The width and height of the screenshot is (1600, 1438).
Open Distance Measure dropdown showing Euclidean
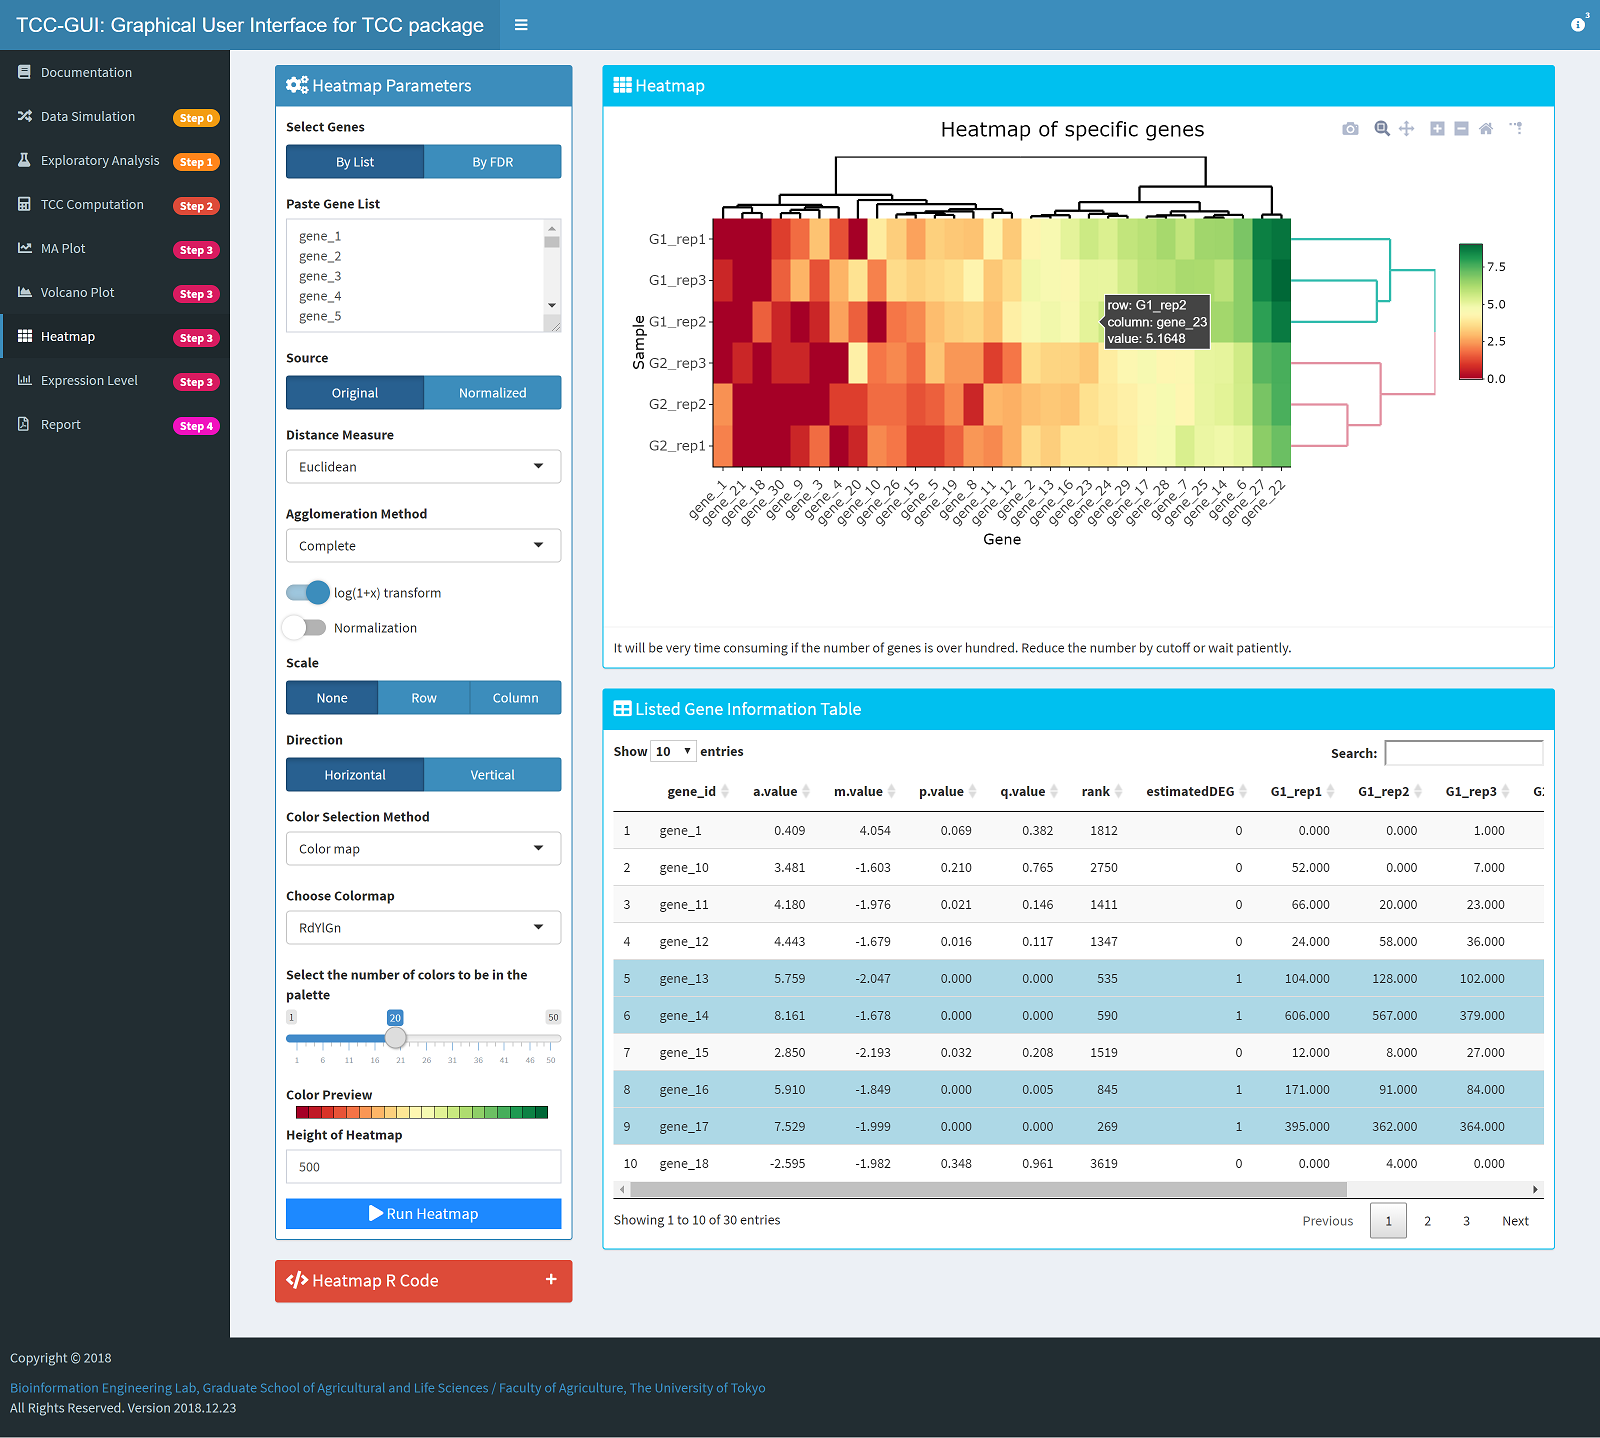pos(423,467)
